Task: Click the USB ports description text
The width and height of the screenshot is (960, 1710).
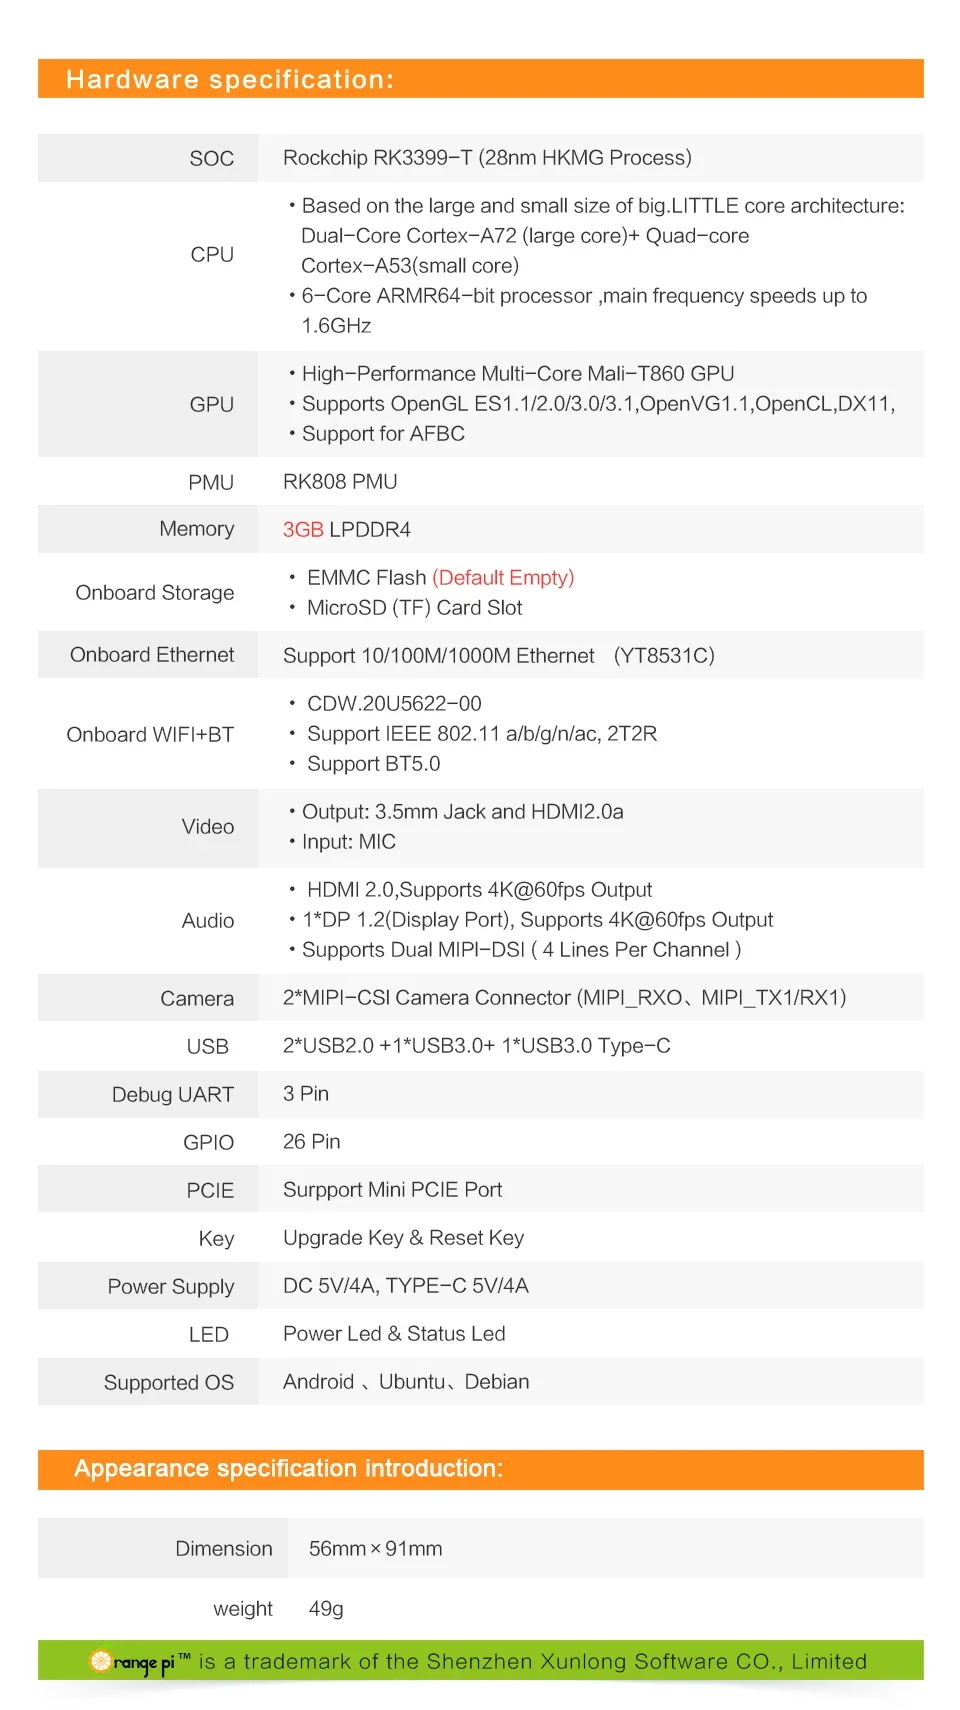Action: click(x=476, y=1046)
